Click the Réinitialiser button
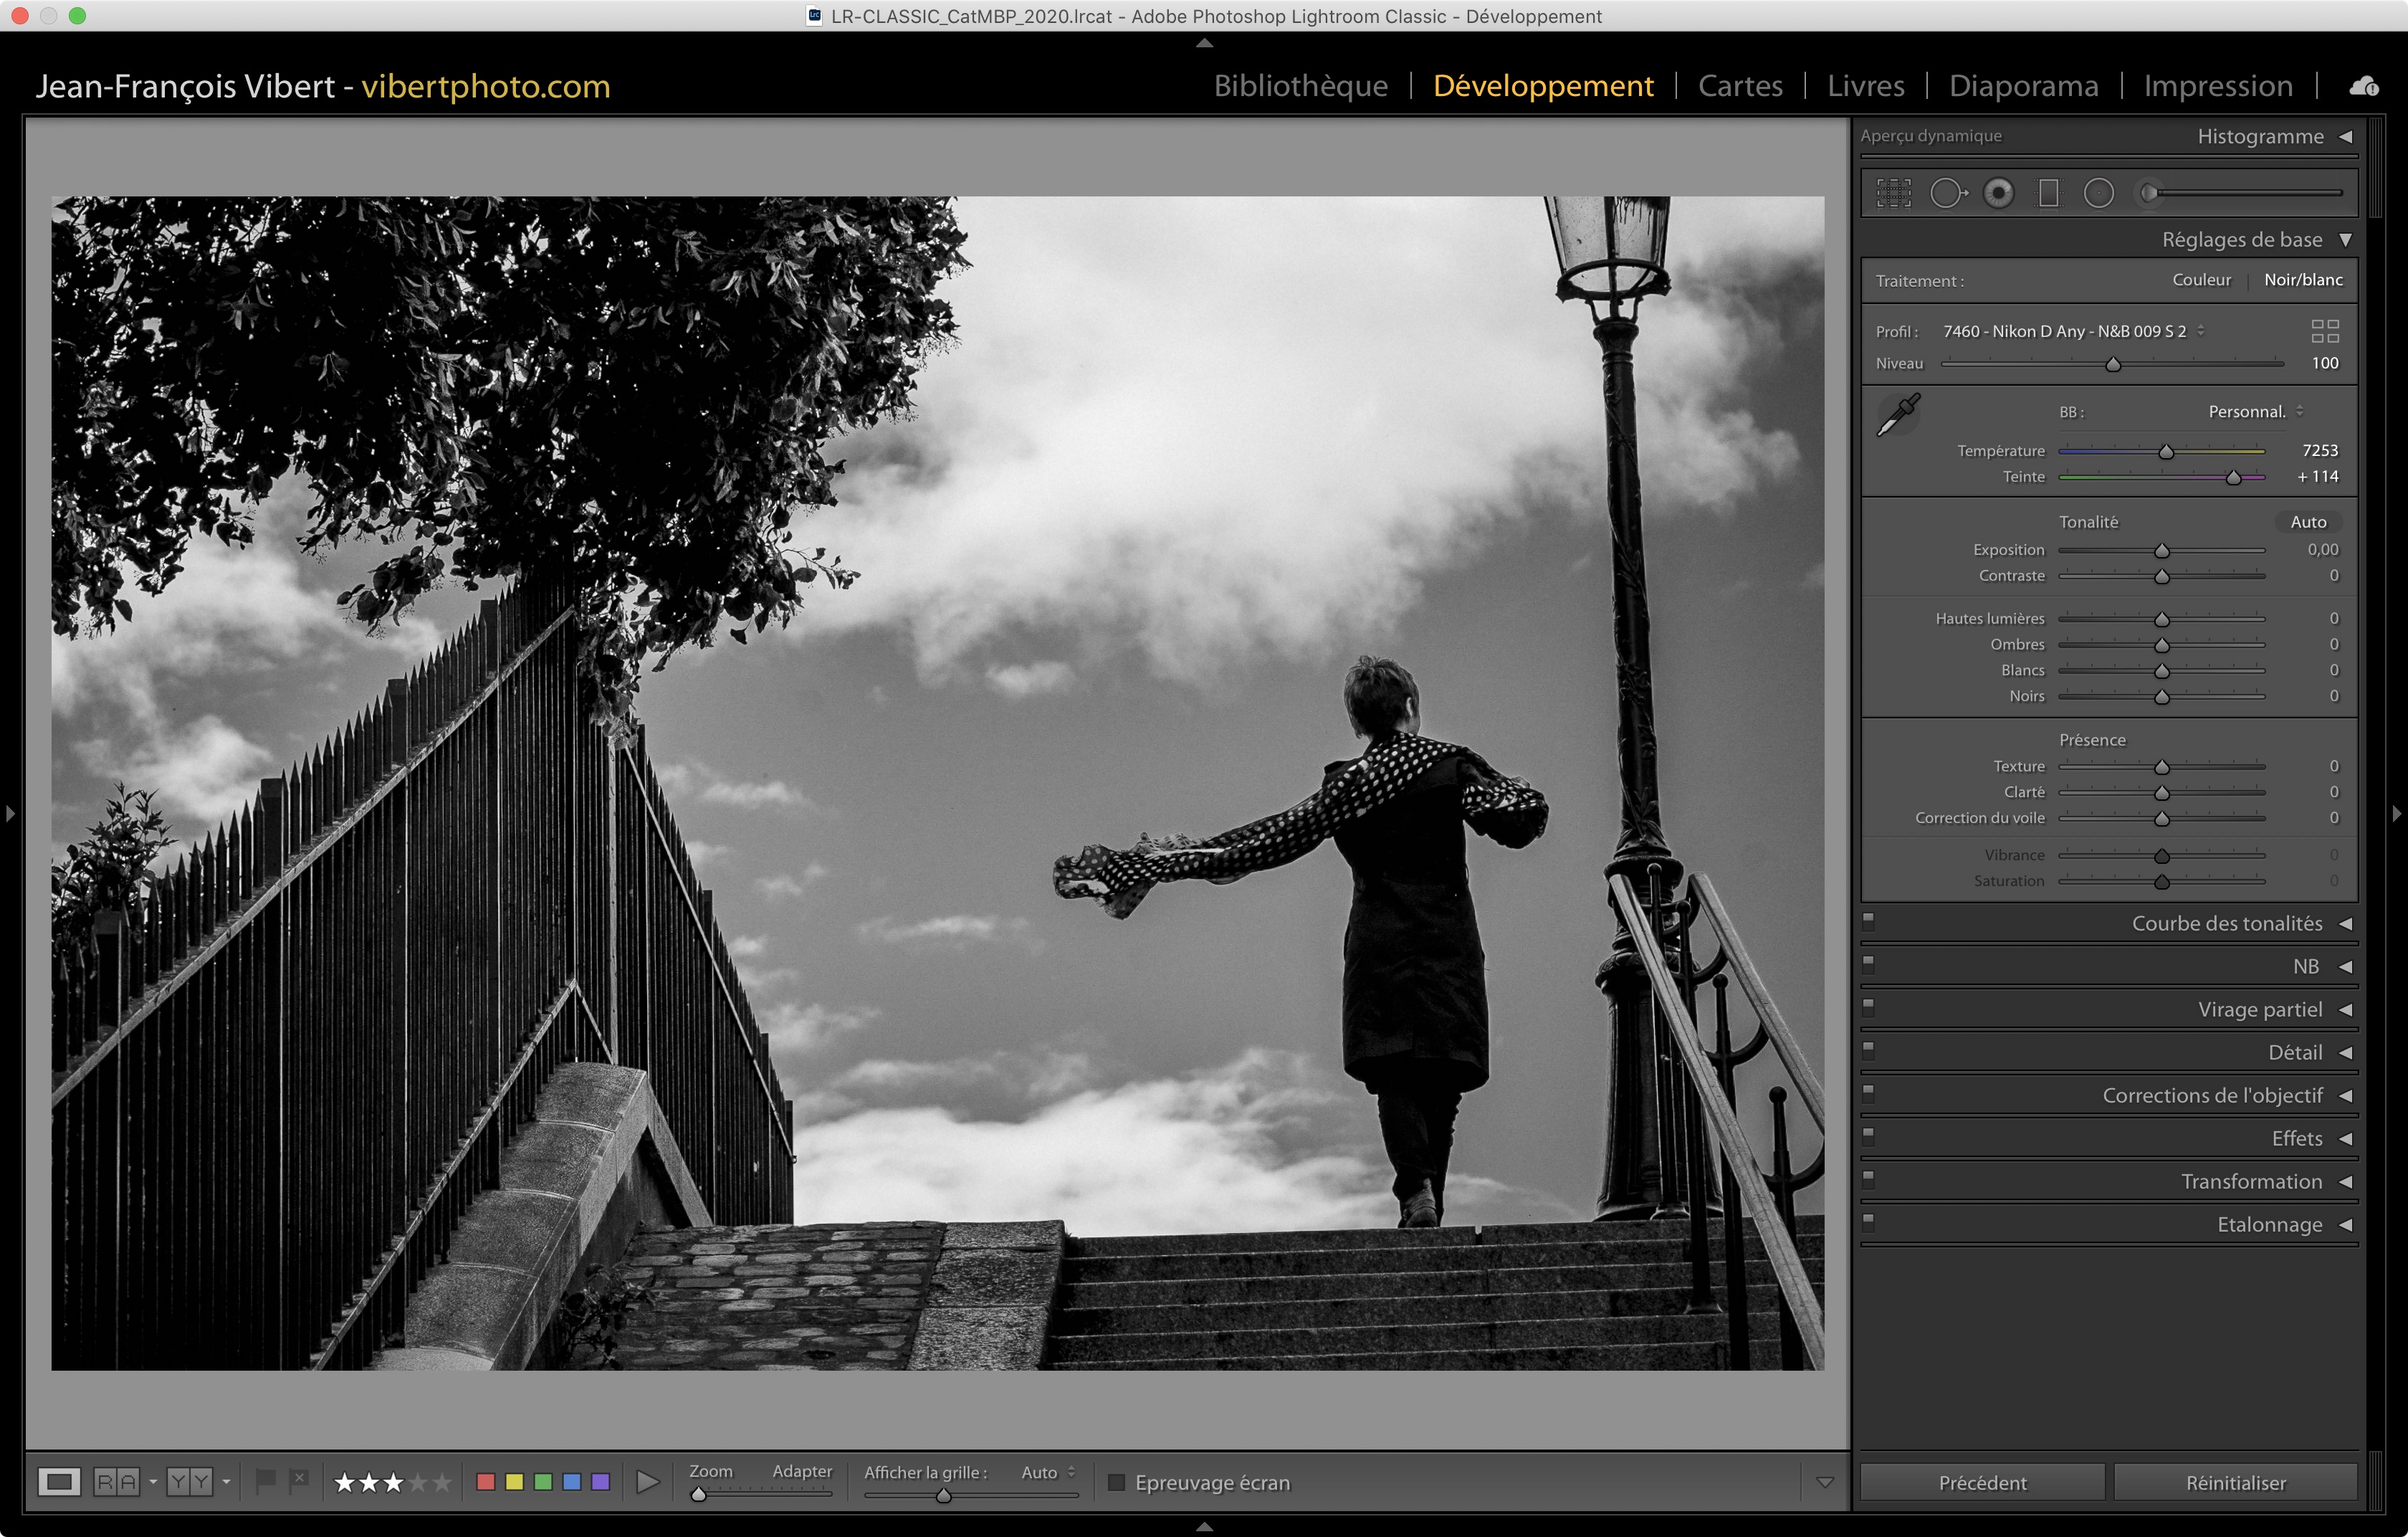Screen dimensions: 2408x1537 2235,1482
